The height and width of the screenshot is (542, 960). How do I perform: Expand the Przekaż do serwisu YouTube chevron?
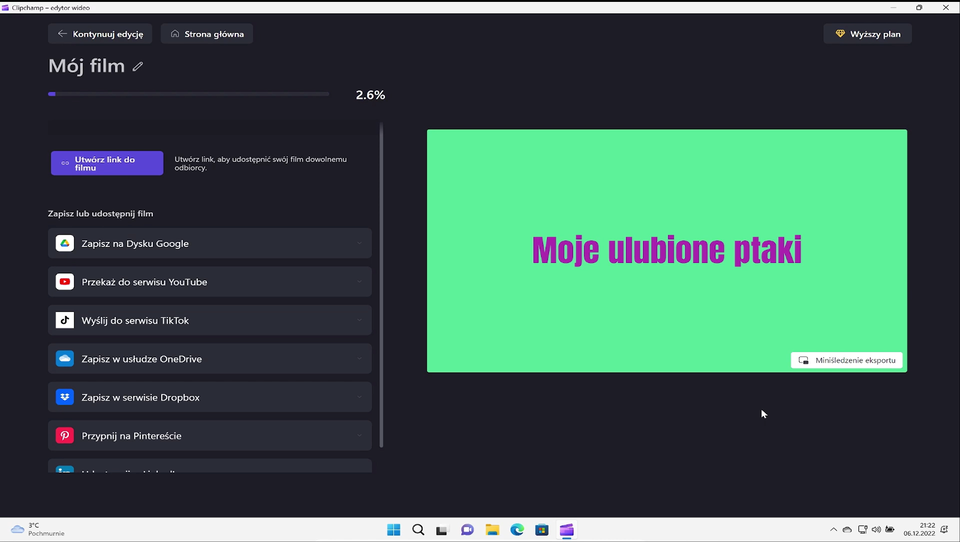coord(359,282)
